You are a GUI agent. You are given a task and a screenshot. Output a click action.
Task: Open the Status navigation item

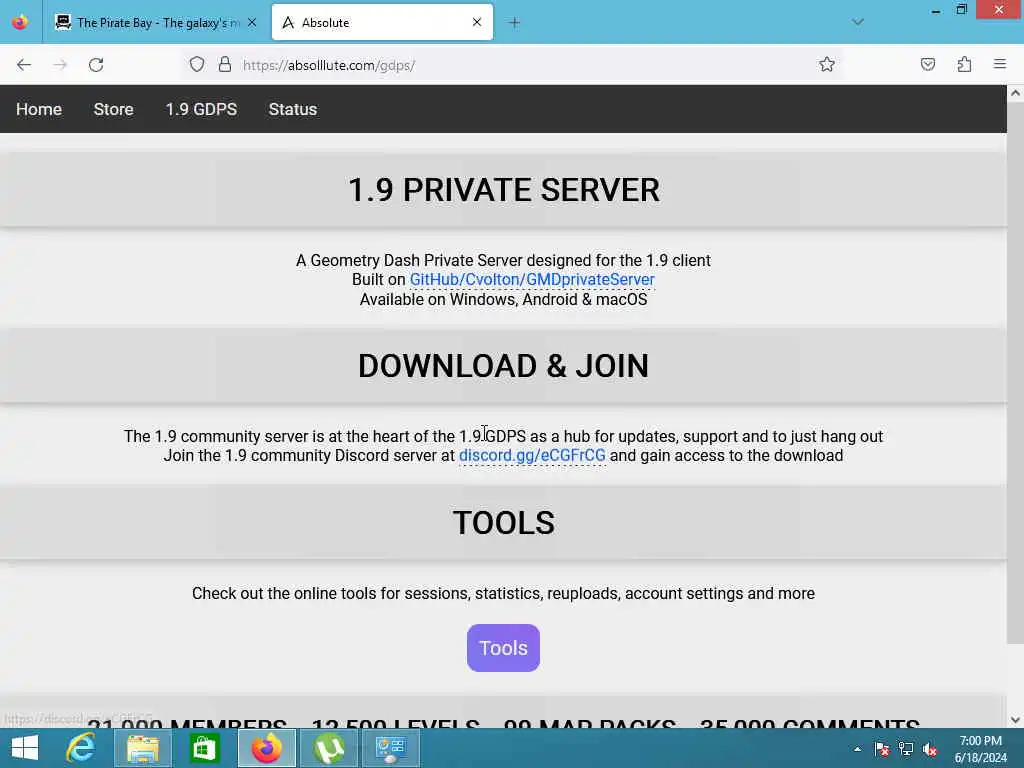point(293,109)
